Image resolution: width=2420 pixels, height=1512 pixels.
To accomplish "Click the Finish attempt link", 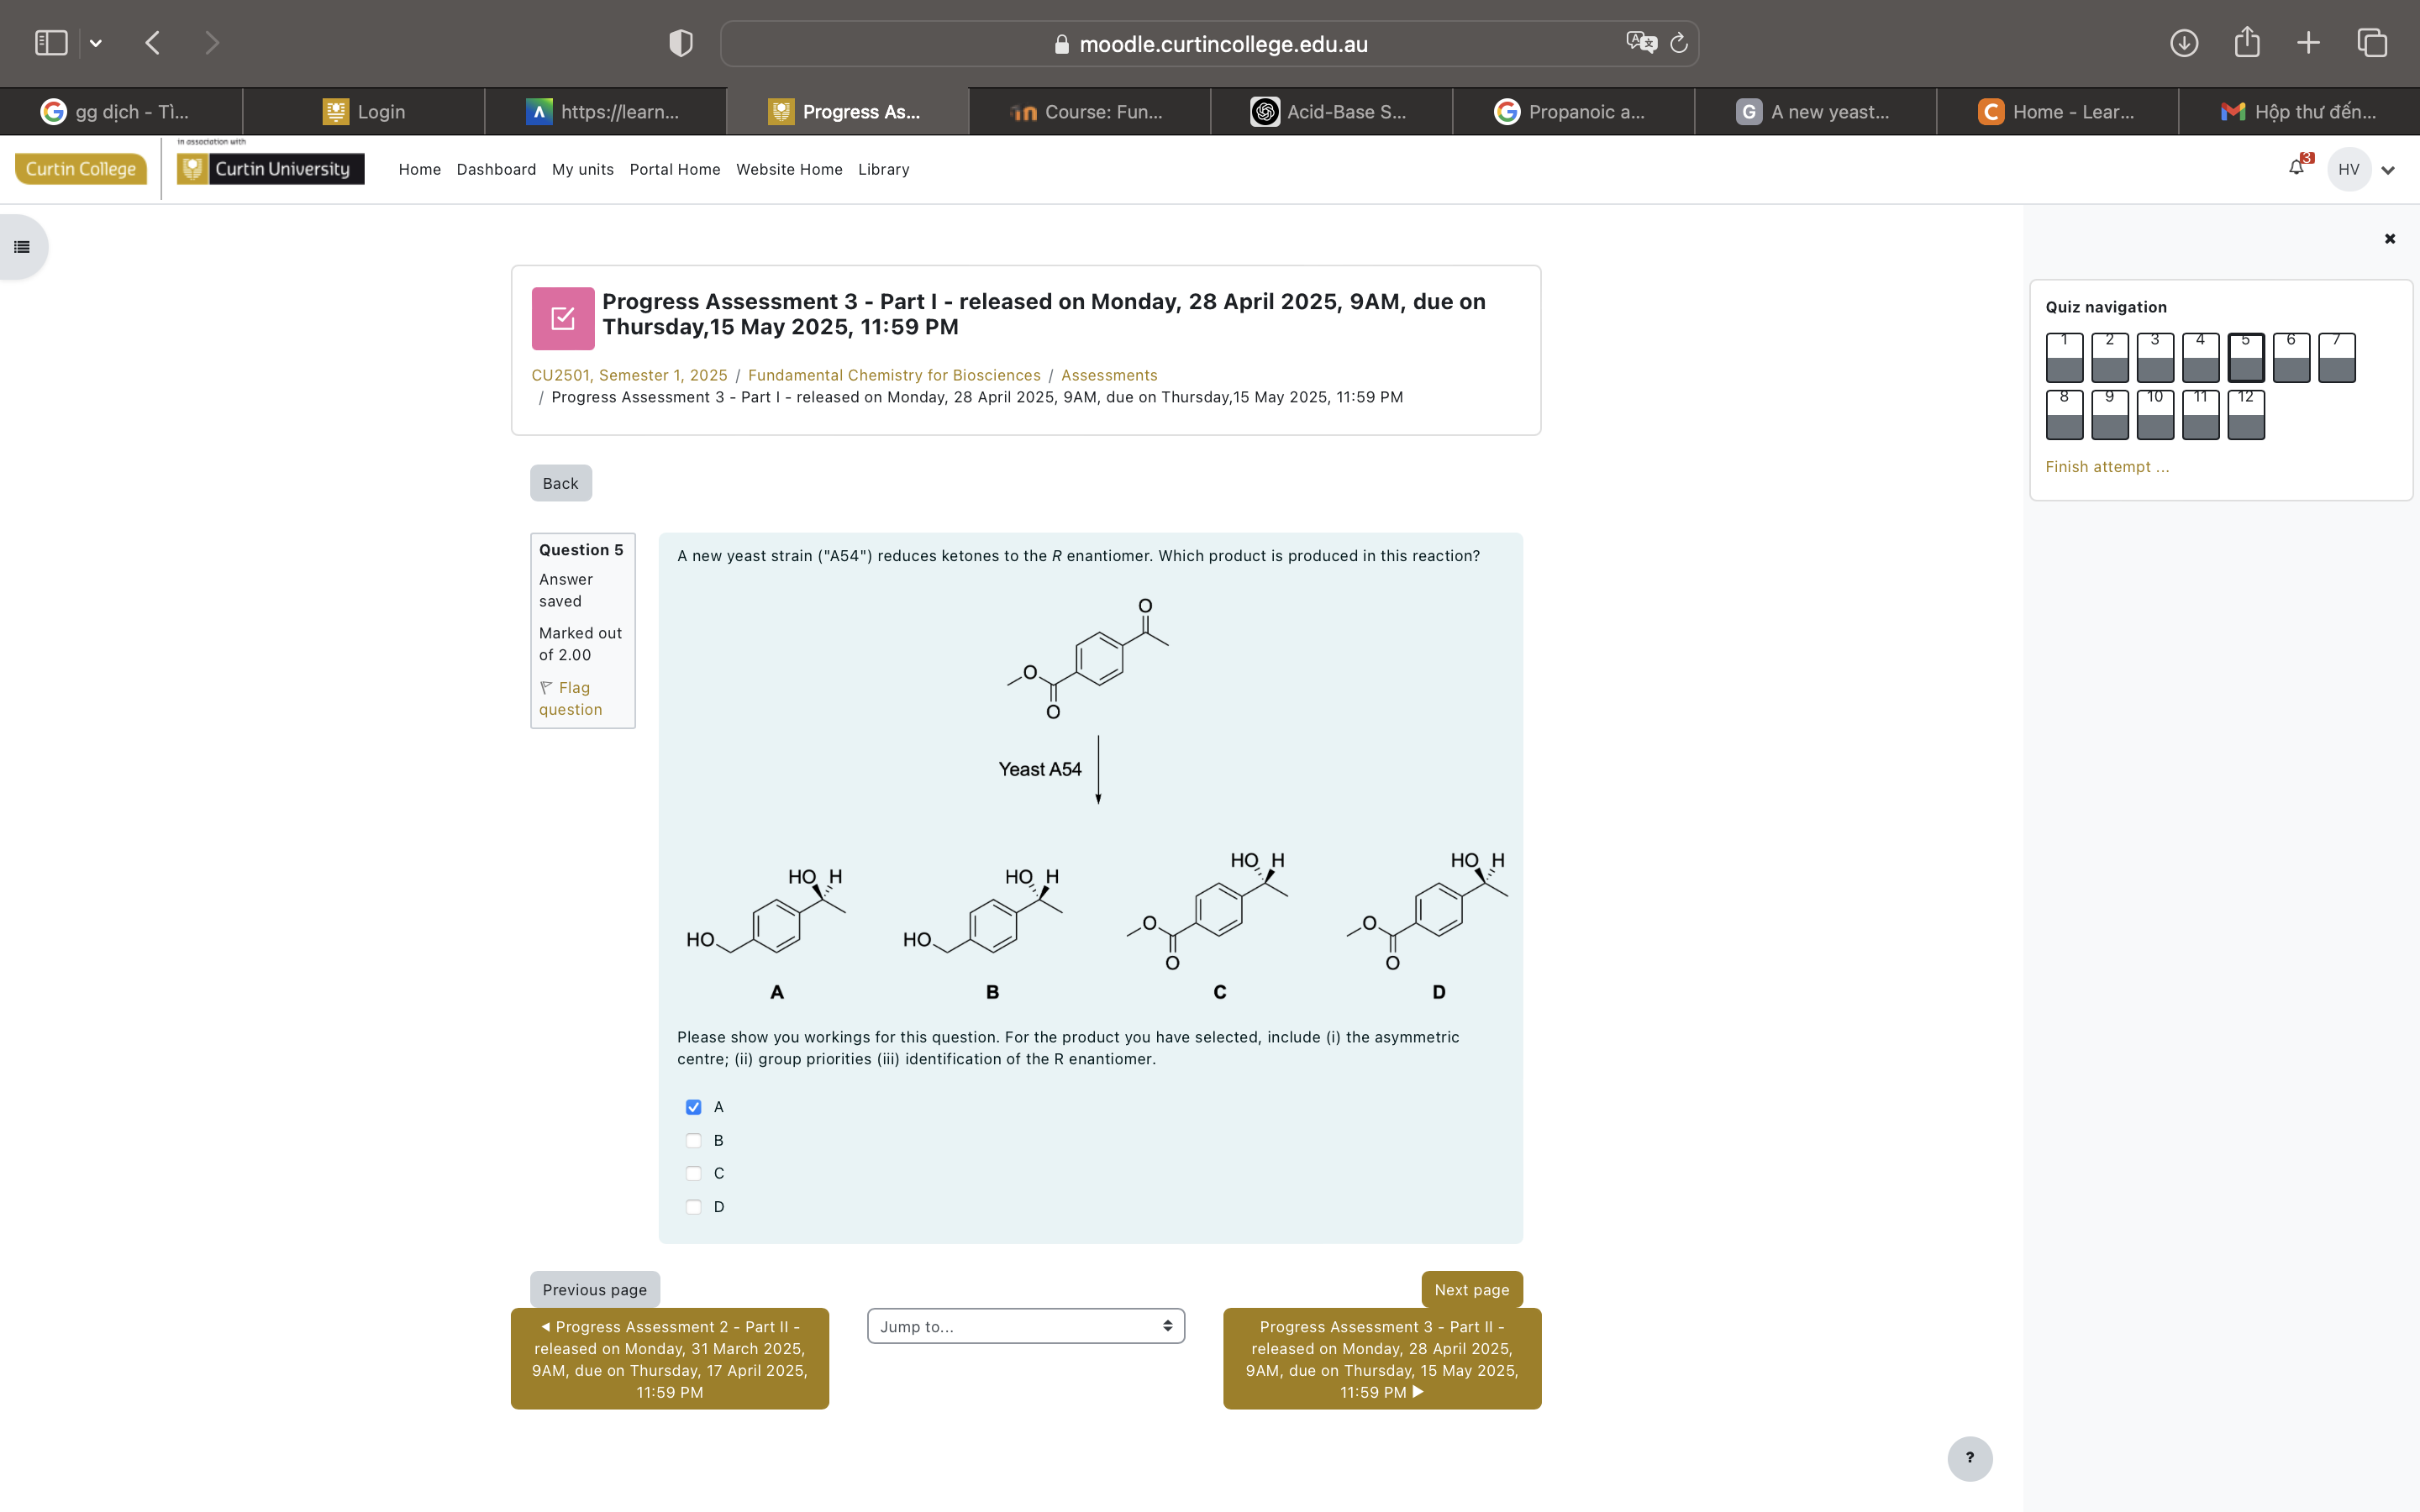I will click(x=2106, y=466).
